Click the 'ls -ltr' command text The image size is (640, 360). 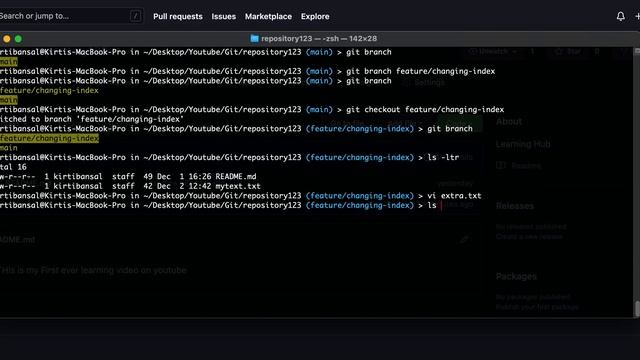click(443, 157)
